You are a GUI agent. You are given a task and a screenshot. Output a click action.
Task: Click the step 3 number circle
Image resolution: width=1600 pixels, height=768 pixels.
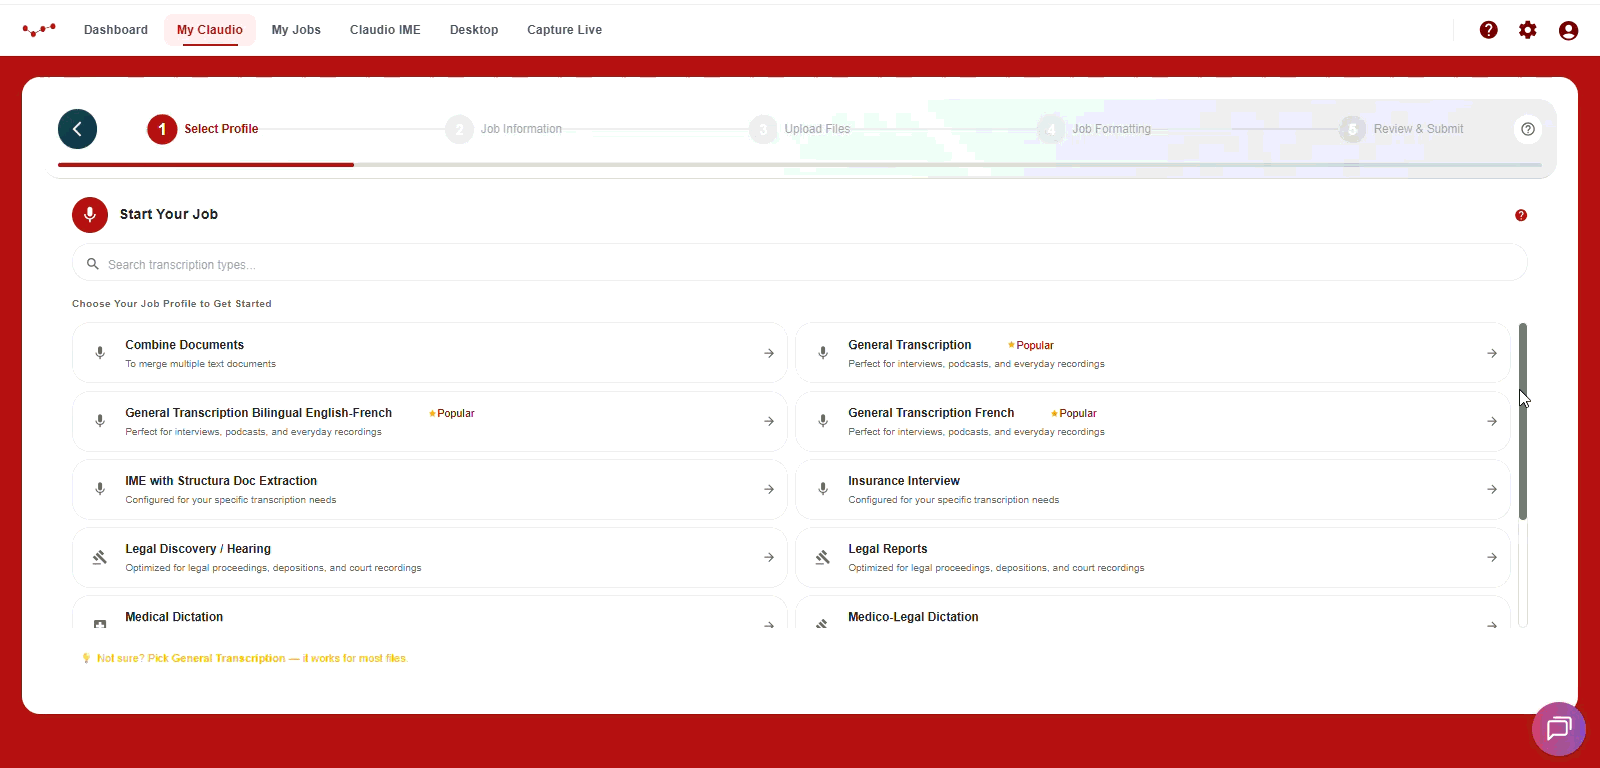coord(763,129)
